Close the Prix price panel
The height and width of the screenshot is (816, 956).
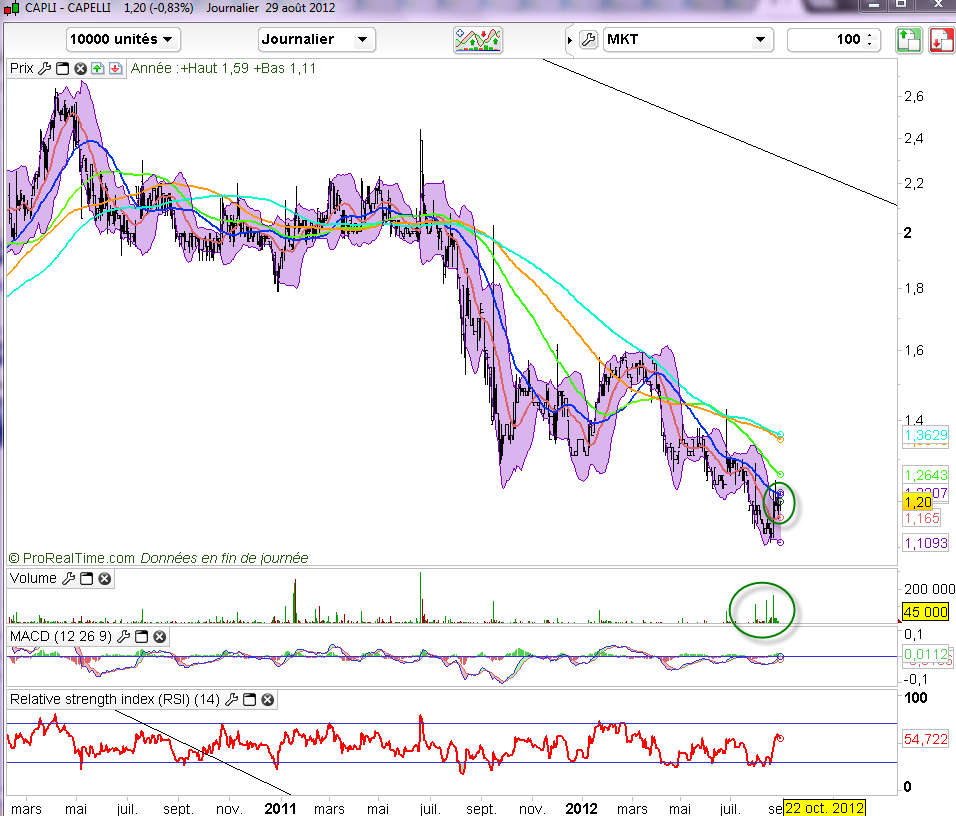(x=79, y=69)
